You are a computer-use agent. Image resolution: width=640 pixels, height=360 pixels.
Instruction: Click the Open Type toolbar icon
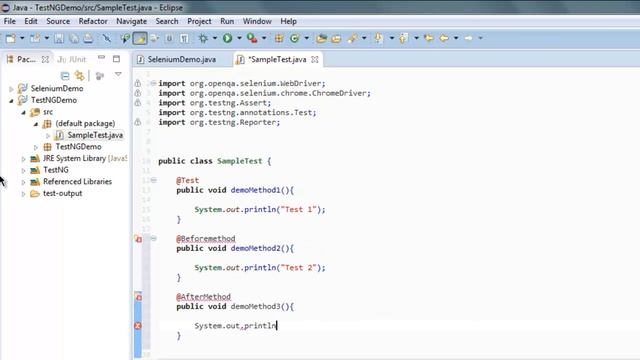(x=322, y=38)
